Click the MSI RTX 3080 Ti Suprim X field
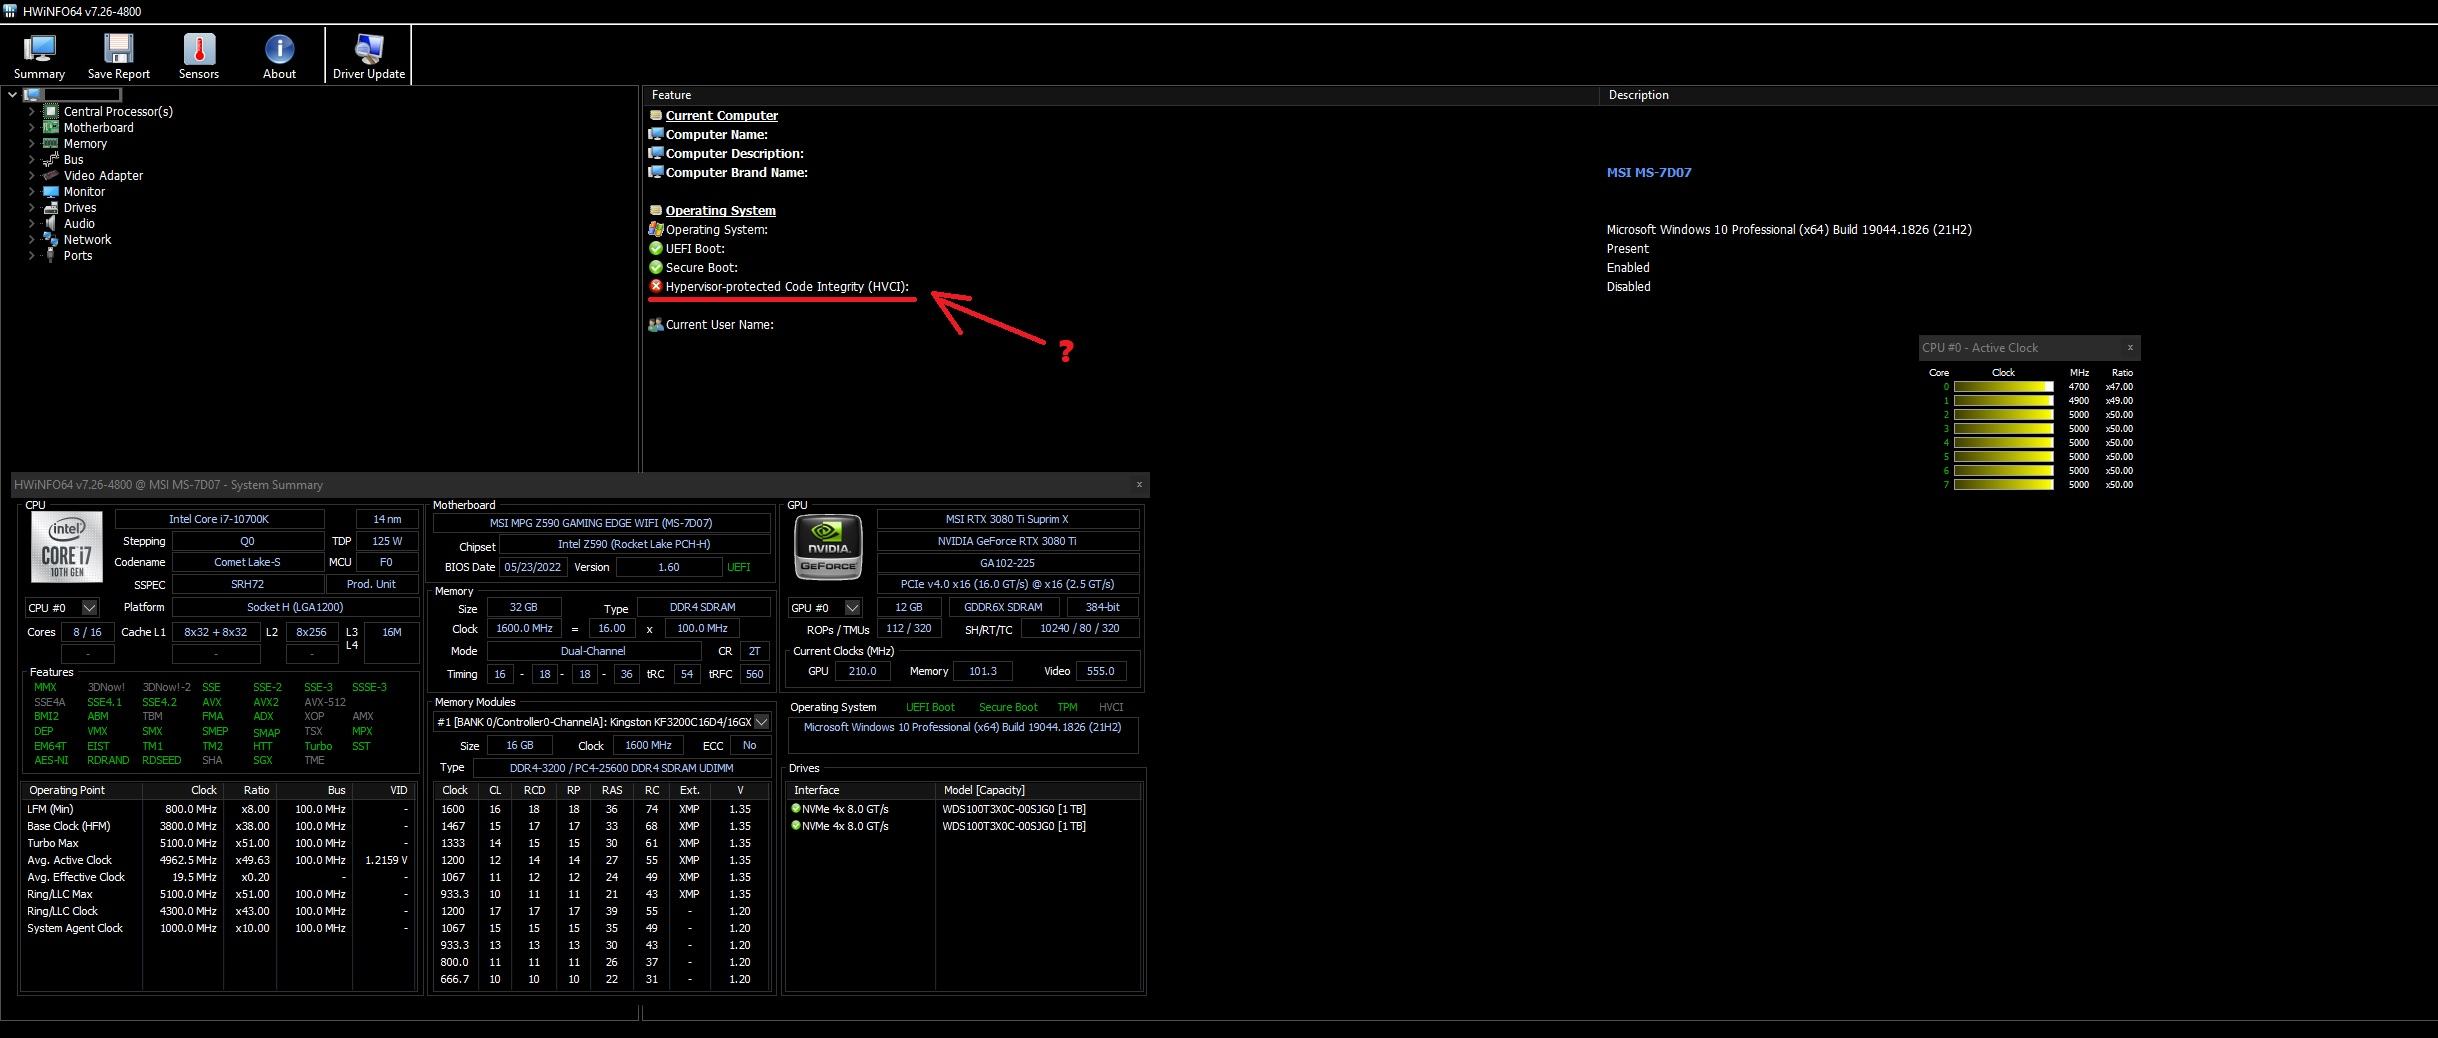This screenshot has height=1038, width=2438. click(1007, 519)
